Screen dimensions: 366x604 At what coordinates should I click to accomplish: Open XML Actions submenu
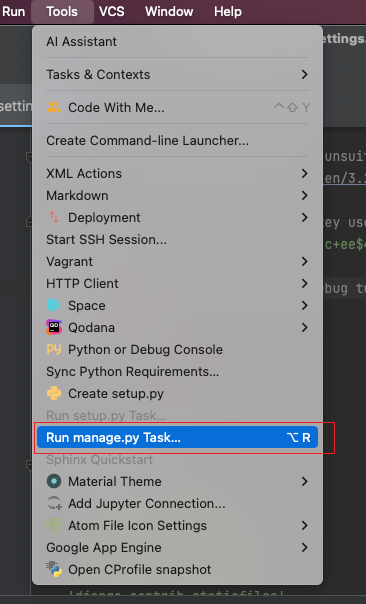tap(177, 173)
